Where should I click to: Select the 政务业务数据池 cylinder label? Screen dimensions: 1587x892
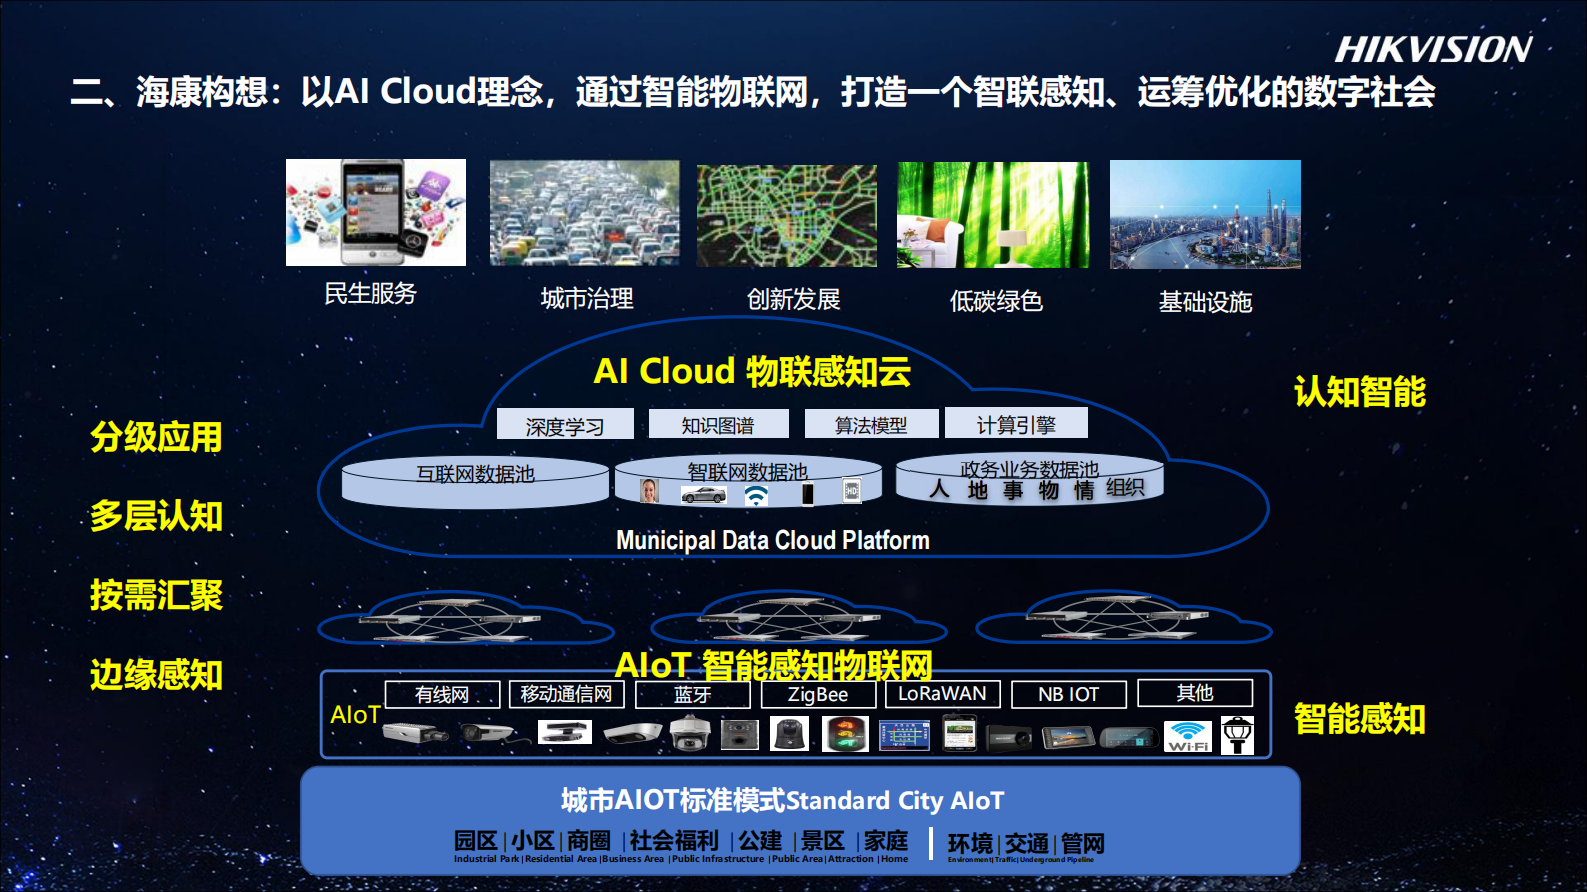pyautogui.click(x=1029, y=469)
